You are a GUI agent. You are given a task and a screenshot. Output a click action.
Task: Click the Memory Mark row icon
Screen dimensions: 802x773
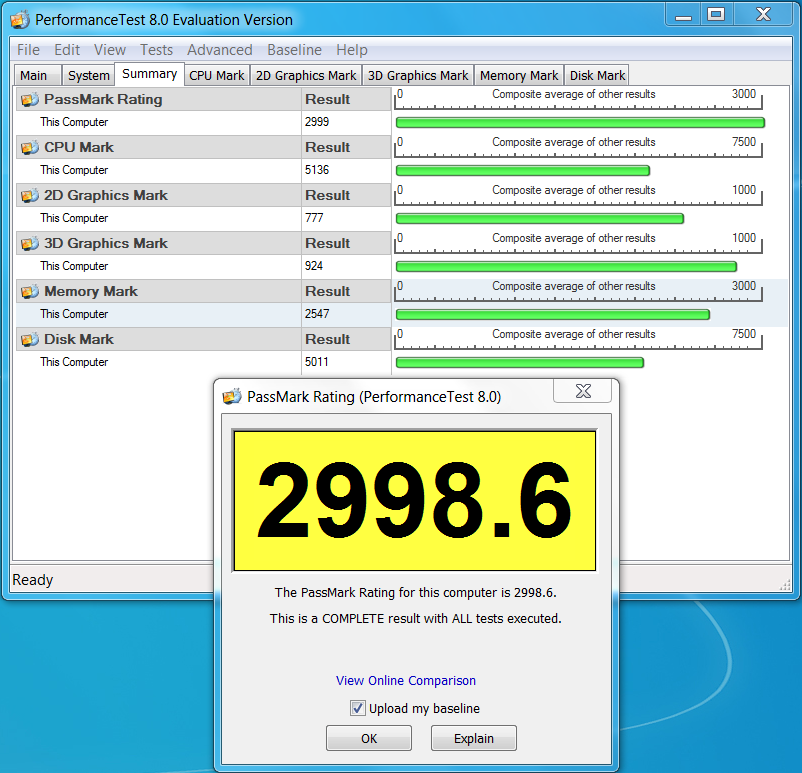coord(30,292)
